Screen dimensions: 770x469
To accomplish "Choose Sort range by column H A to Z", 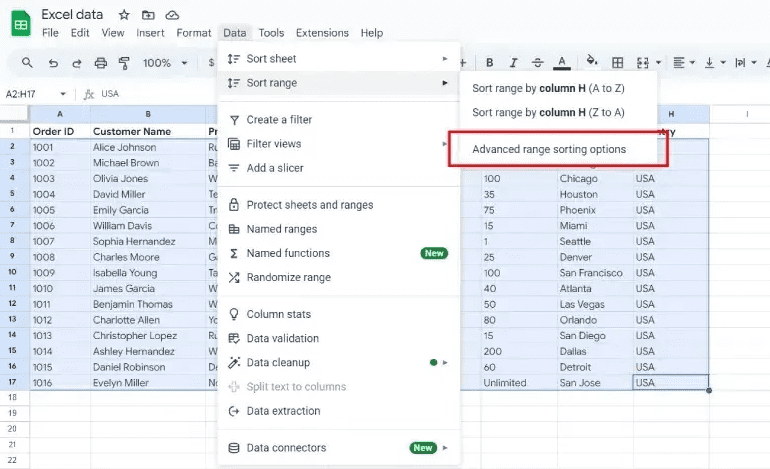I will 548,88.
